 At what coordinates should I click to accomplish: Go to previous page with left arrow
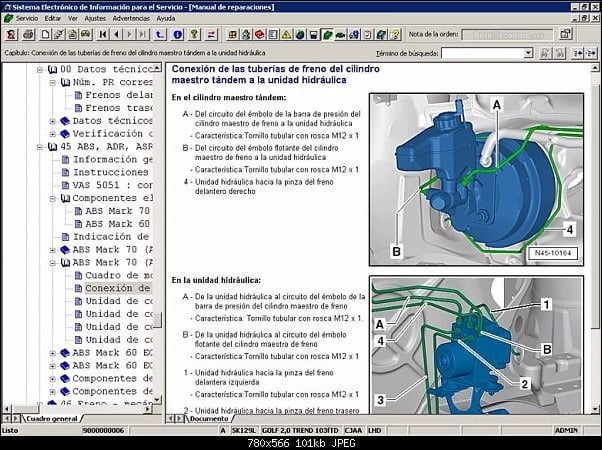coord(116,35)
